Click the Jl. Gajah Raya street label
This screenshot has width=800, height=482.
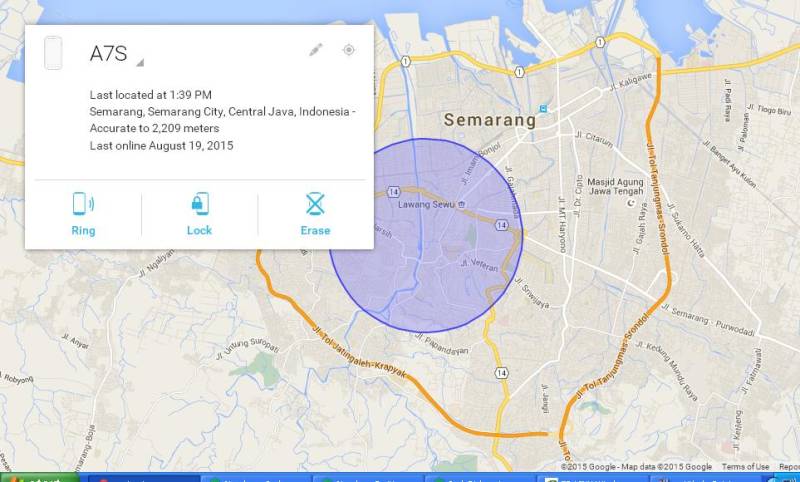pyautogui.click(x=639, y=228)
